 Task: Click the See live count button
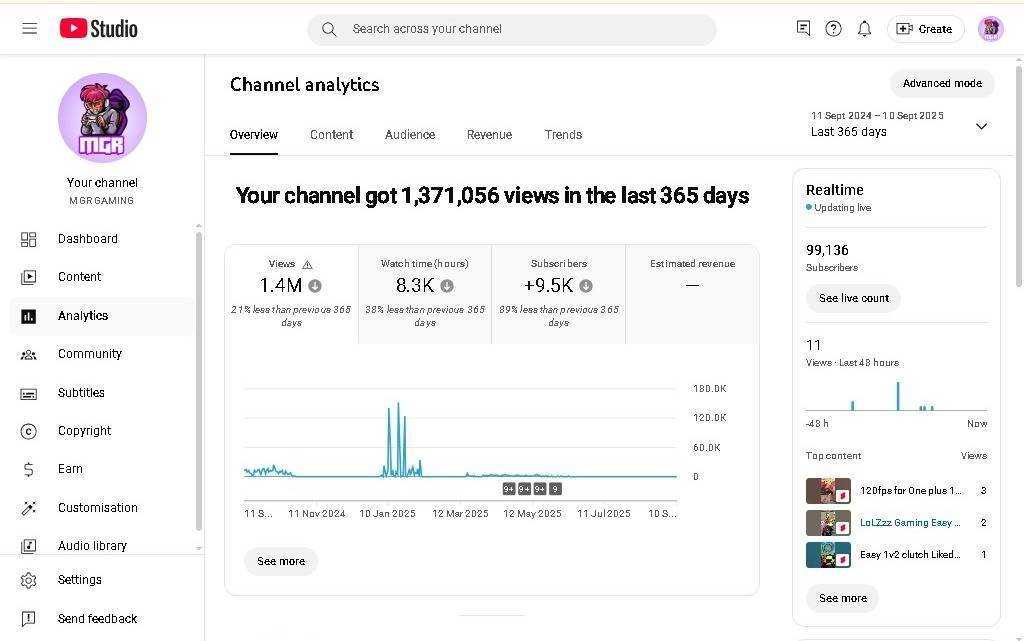tap(853, 298)
